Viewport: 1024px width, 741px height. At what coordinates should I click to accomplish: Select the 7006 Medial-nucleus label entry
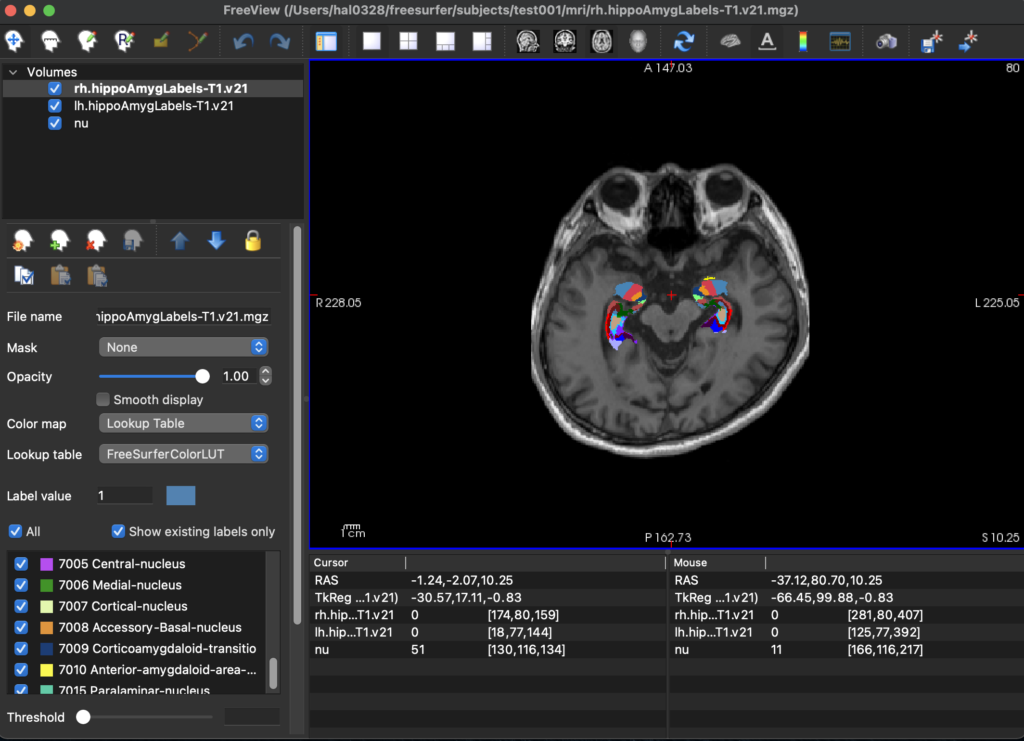click(x=120, y=585)
